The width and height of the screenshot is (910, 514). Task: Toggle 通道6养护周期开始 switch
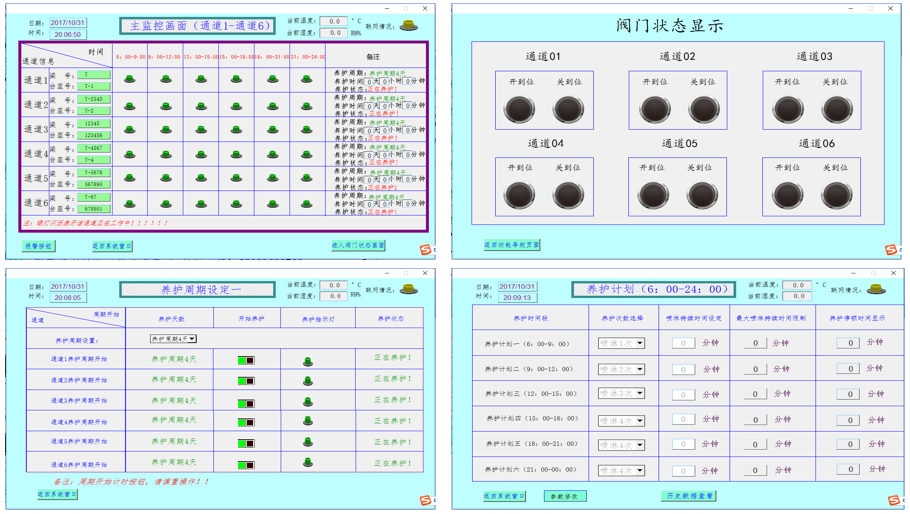(246, 464)
